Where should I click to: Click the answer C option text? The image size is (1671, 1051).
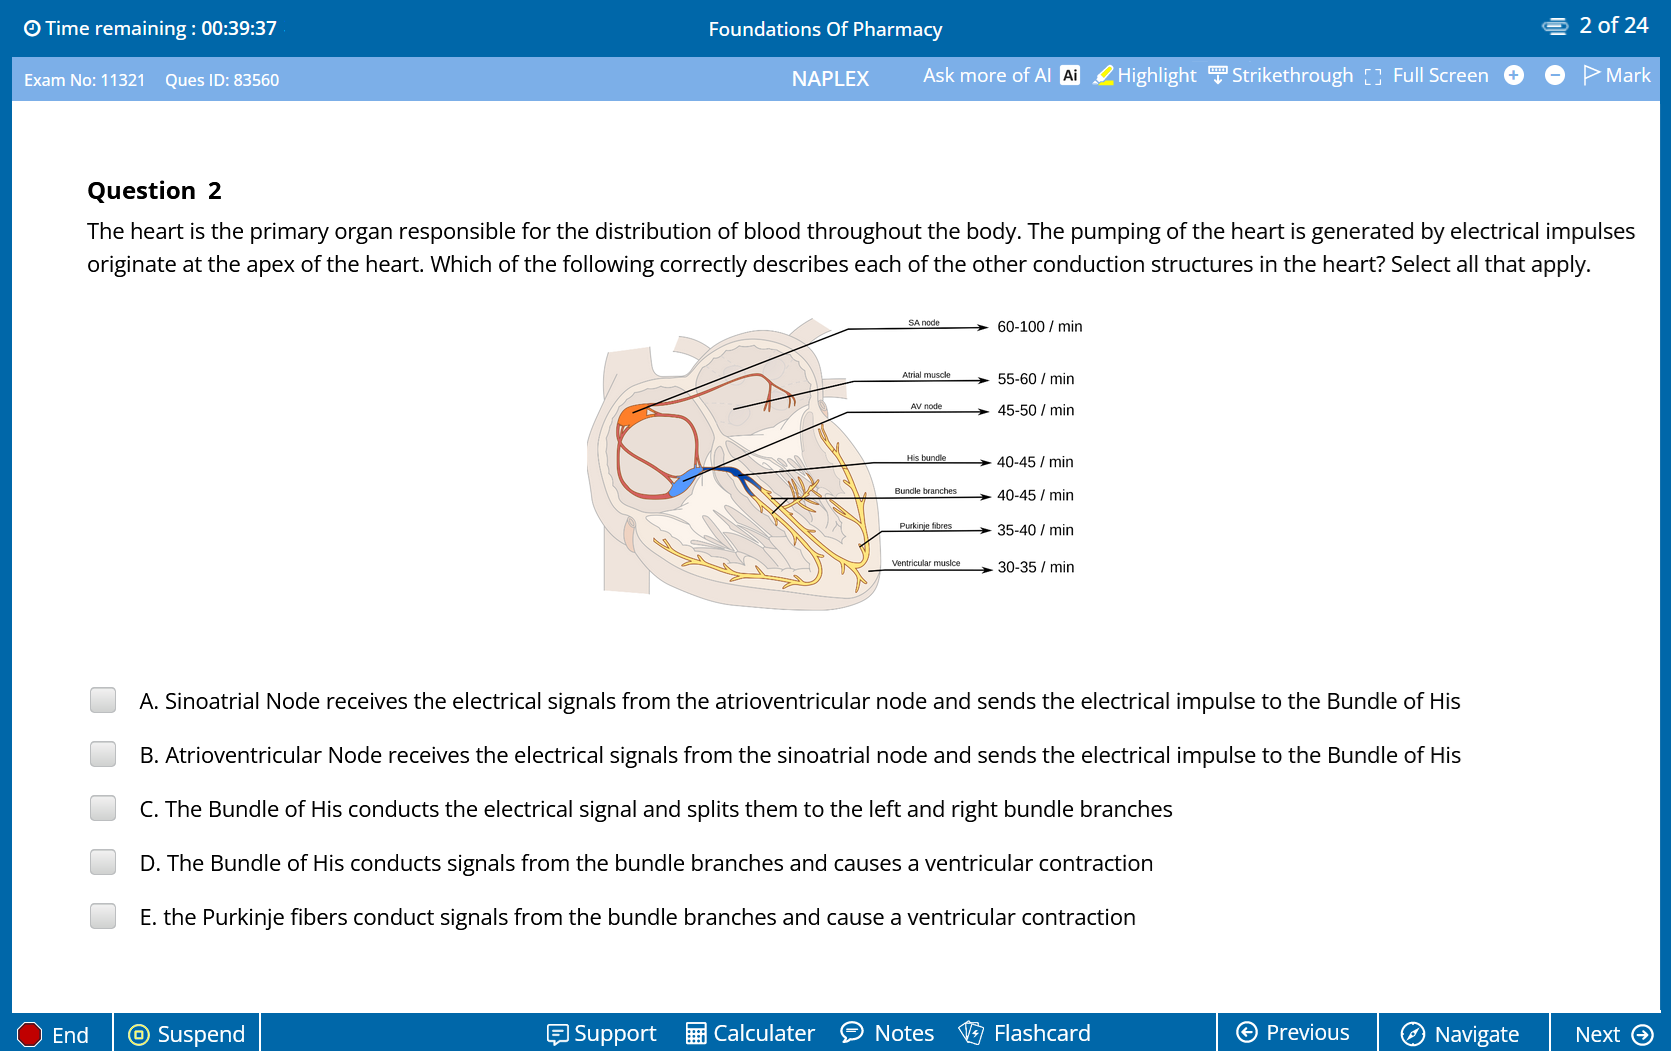[x=656, y=809]
